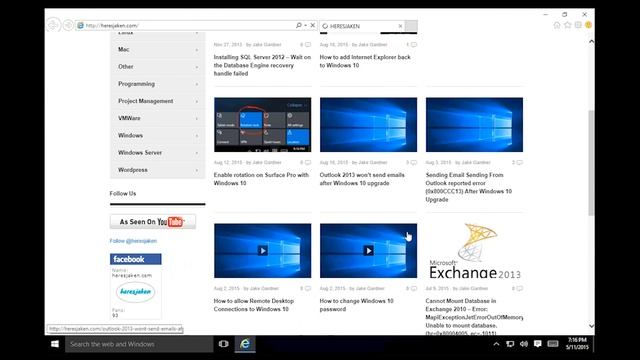The width and height of the screenshot is (640, 360).
Task: Open How to allow Remote Desktop Connections article
Action: [x=253, y=305]
